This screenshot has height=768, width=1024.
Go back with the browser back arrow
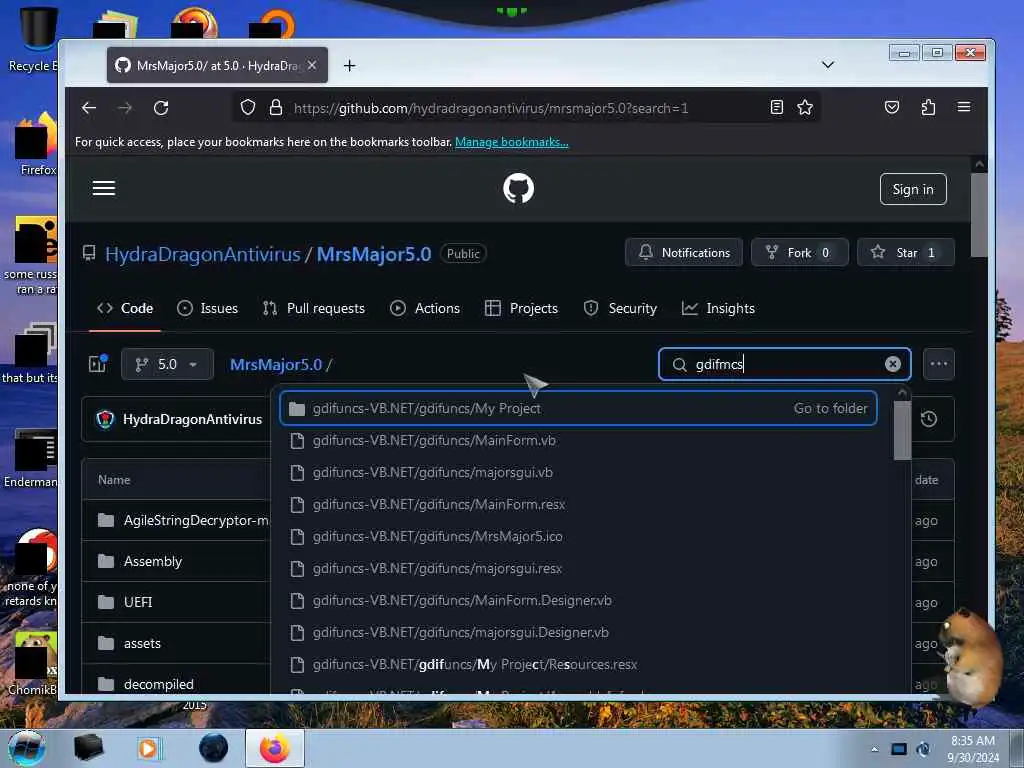tap(89, 108)
